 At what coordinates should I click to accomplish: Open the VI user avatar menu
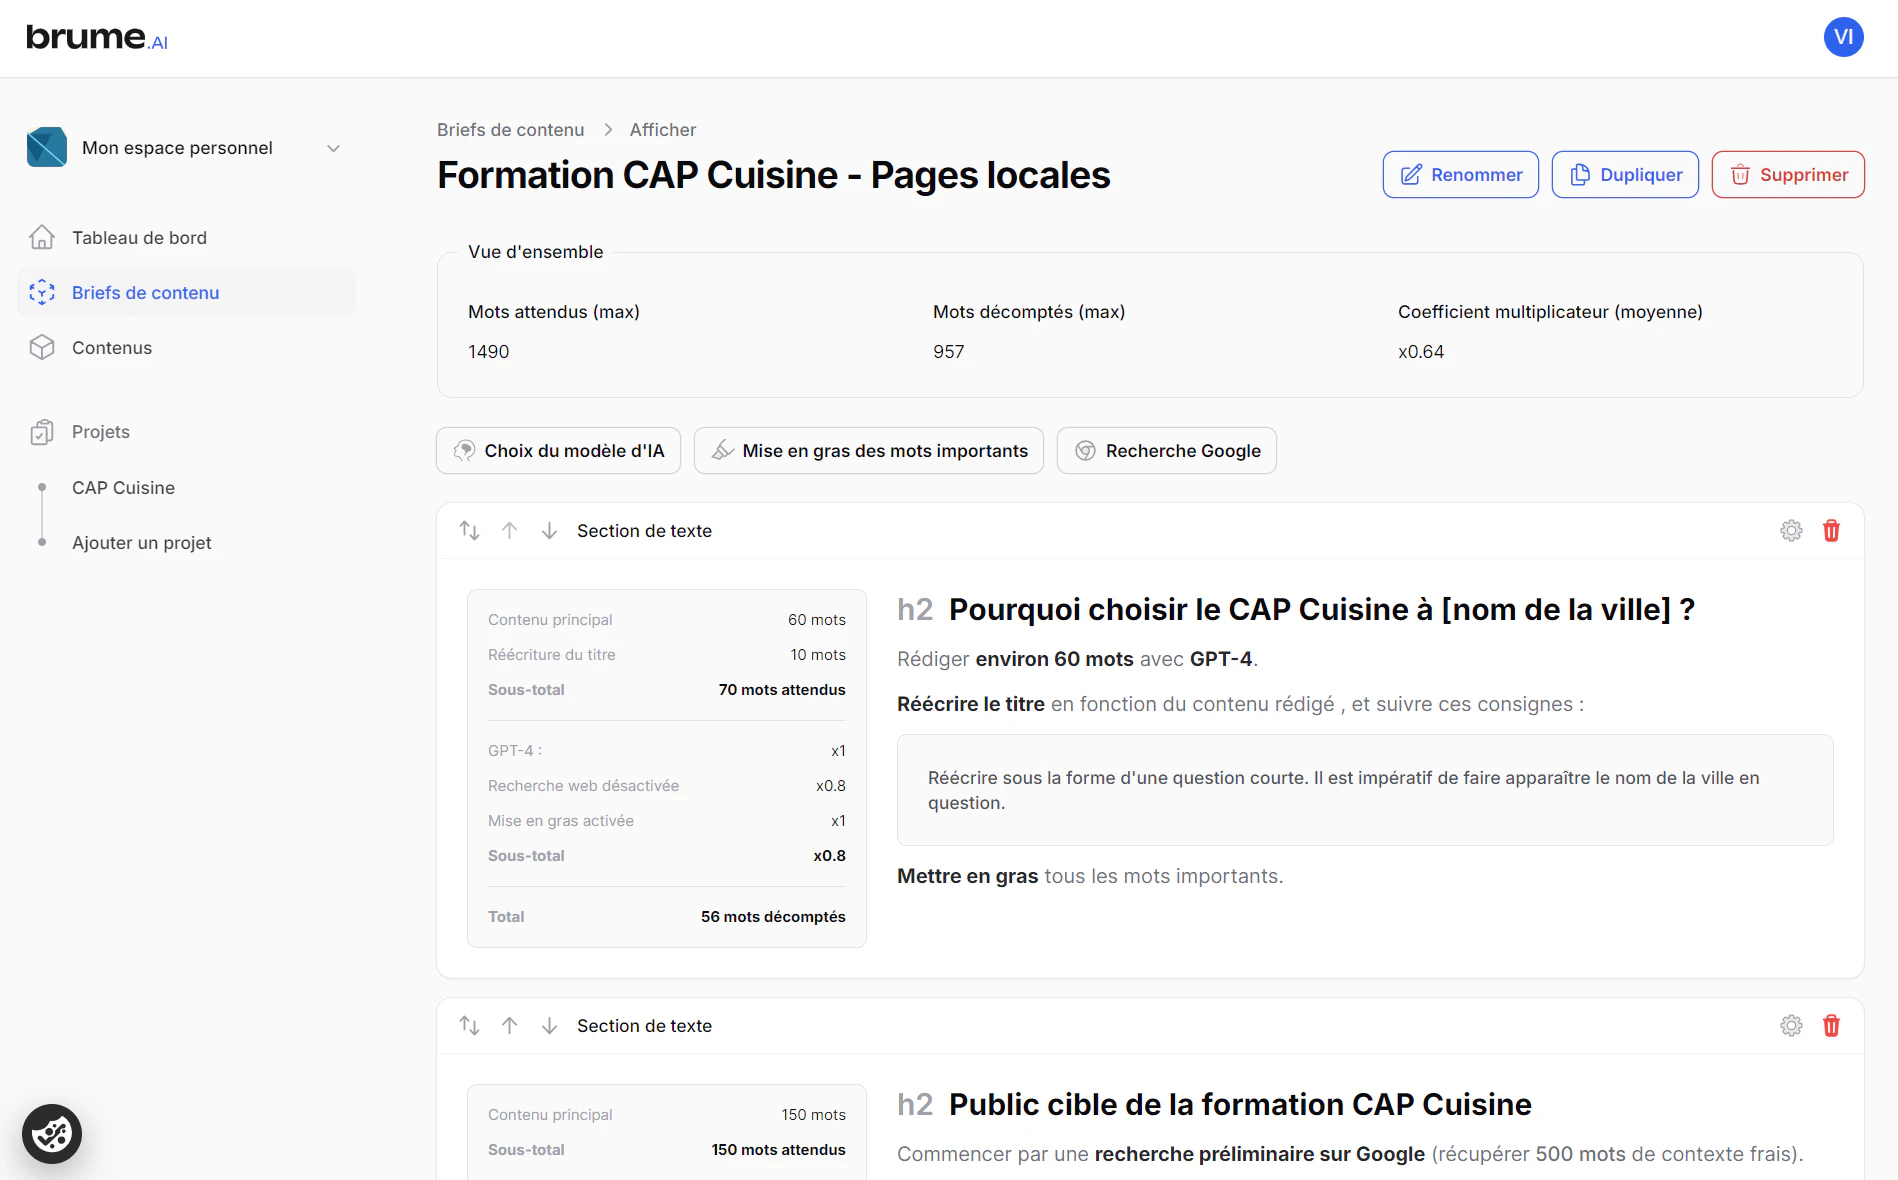tap(1843, 38)
